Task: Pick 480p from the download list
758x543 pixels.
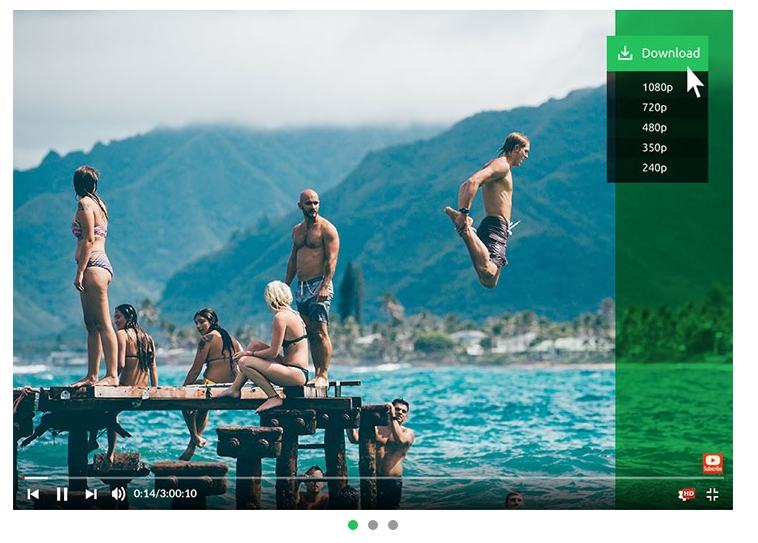Action: (657, 128)
